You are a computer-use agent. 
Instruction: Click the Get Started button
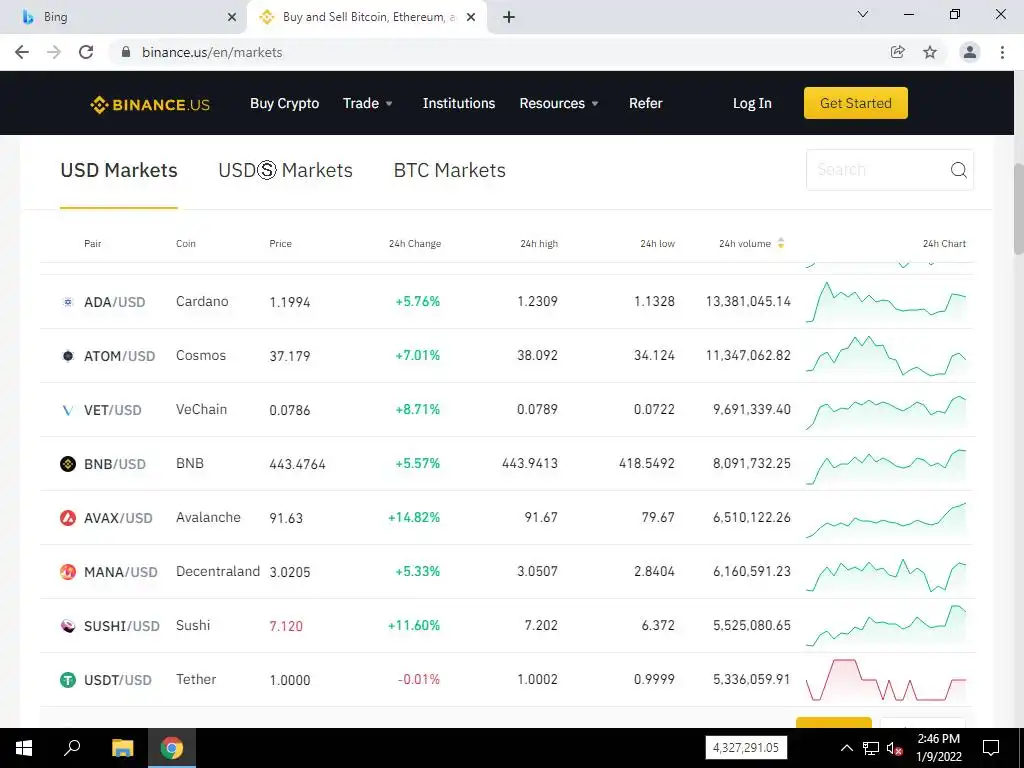pyautogui.click(x=856, y=103)
